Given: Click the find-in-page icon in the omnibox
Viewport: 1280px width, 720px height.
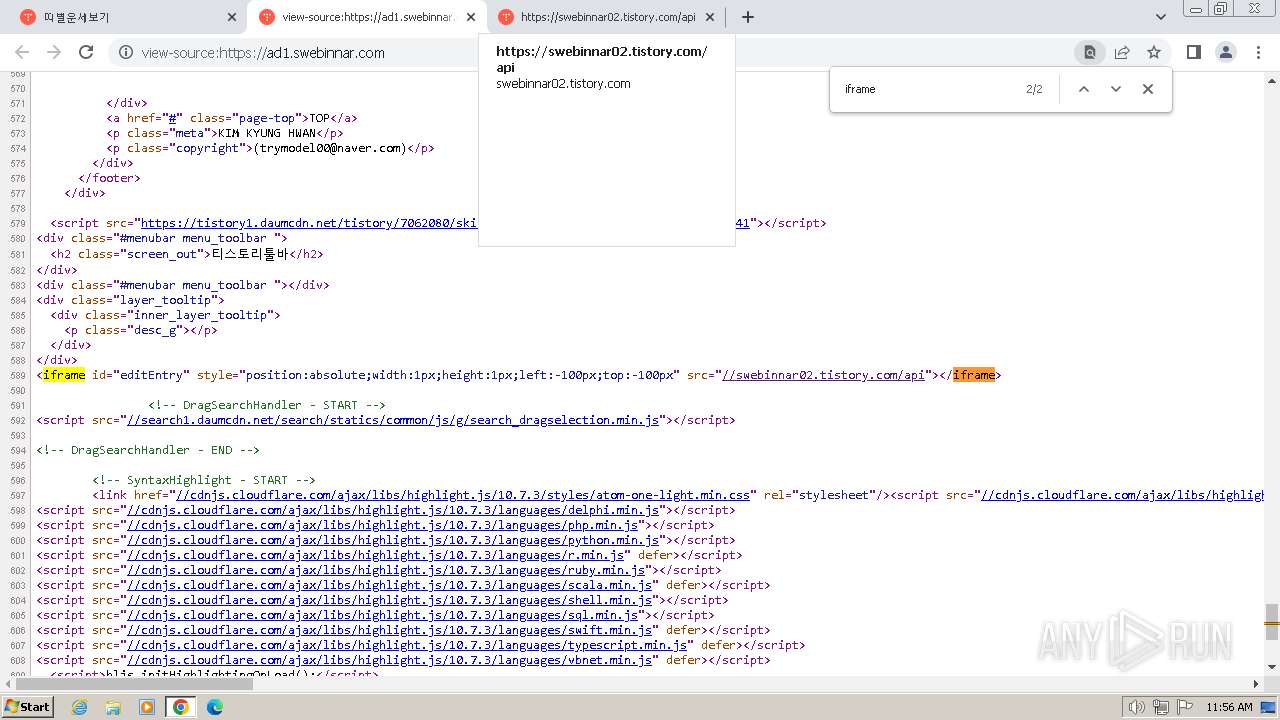Looking at the screenshot, I should coord(1090,53).
